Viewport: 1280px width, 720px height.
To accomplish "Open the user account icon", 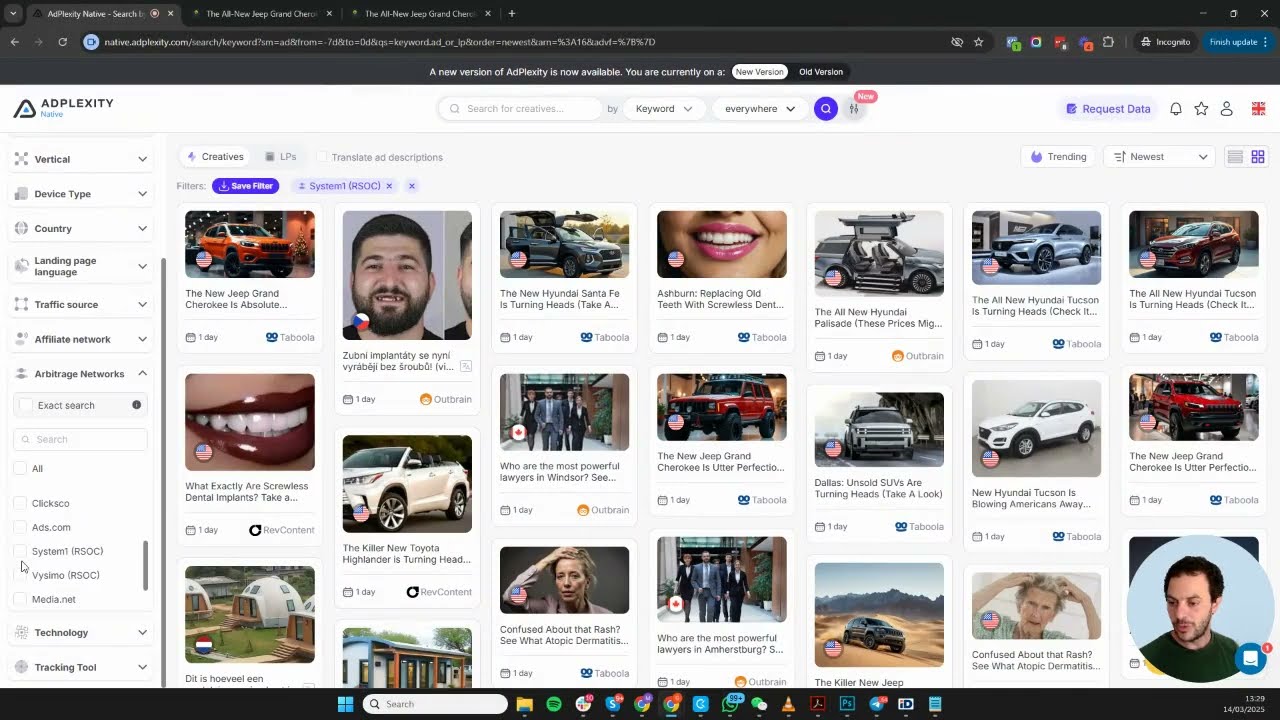I will (x=1227, y=109).
